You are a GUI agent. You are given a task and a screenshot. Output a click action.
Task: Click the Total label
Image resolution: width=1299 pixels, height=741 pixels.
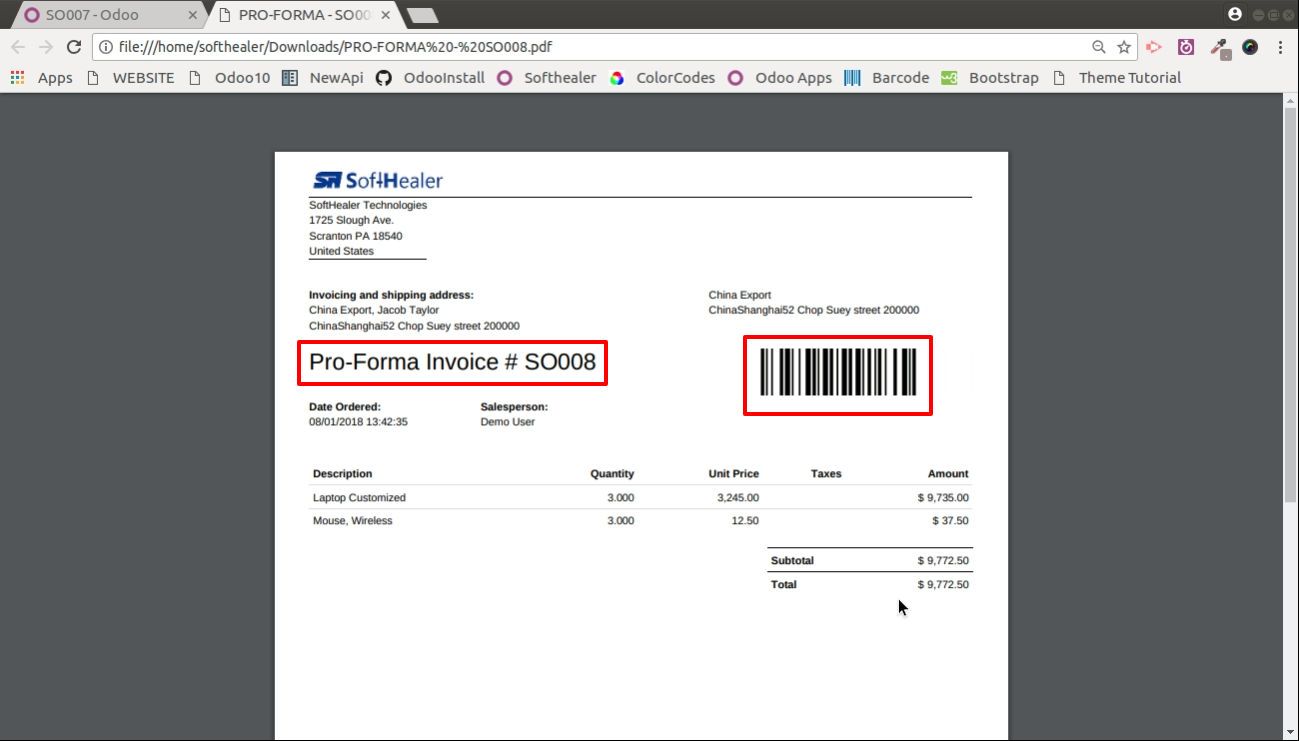click(784, 584)
